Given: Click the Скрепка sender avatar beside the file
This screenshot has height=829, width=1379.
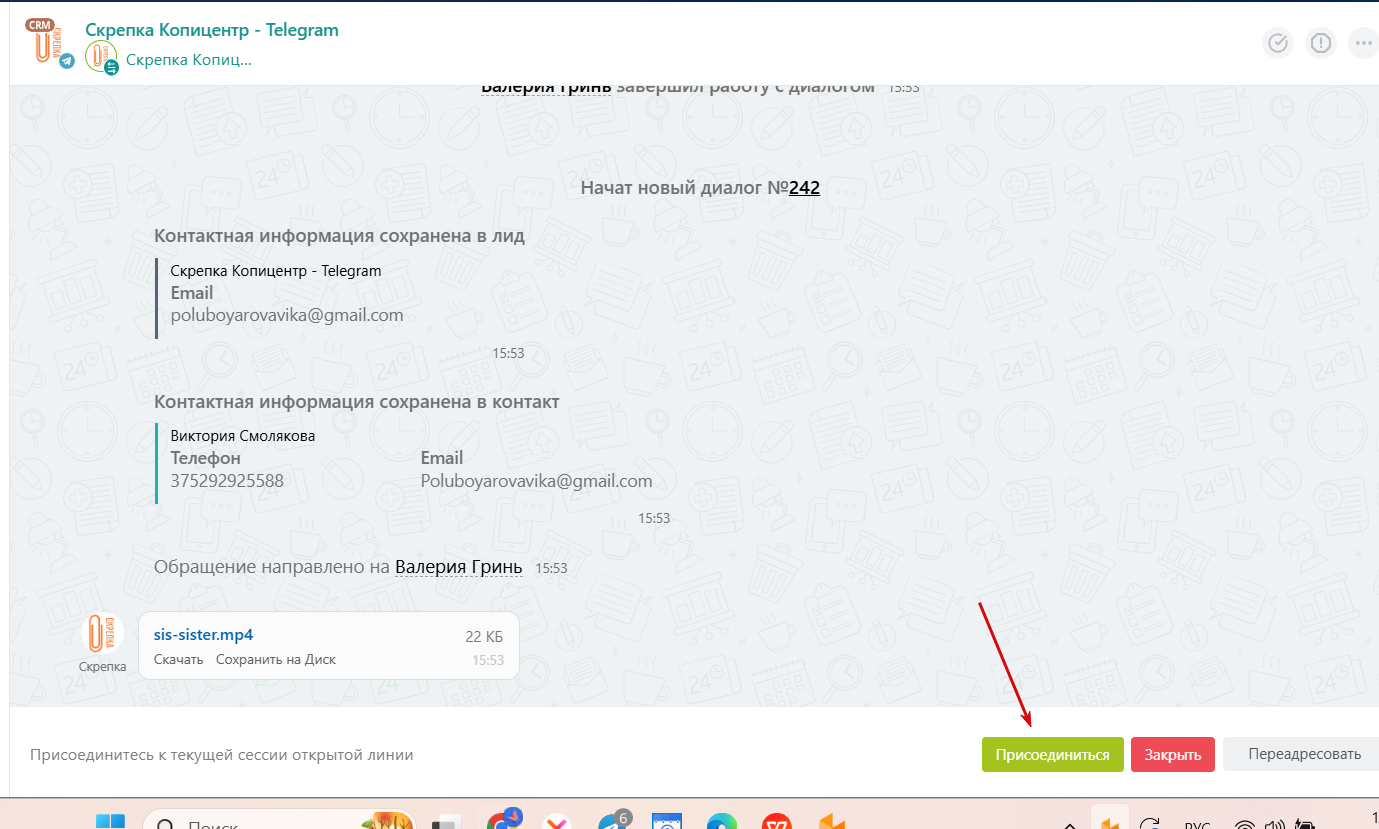Looking at the screenshot, I should click(102, 633).
